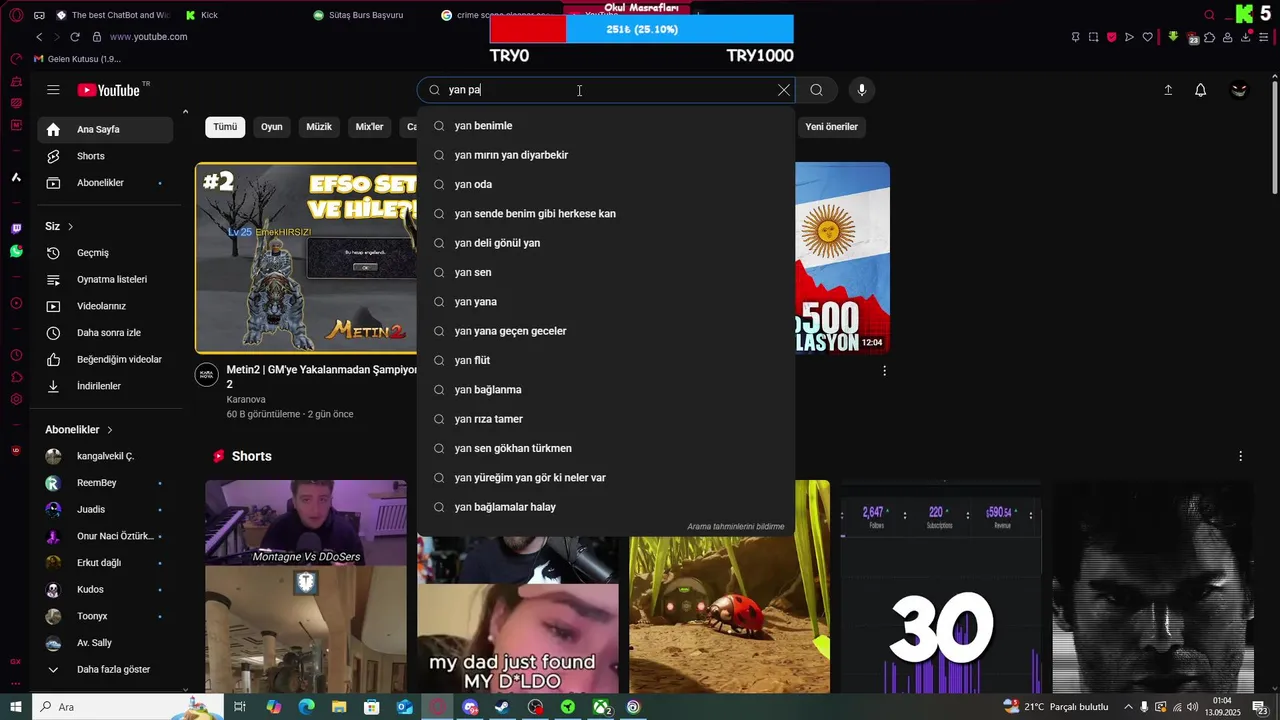Image resolution: width=1280 pixels, height=720 pixels.
Task: Select the 'Tümü' filter chip
Action: 225,127
